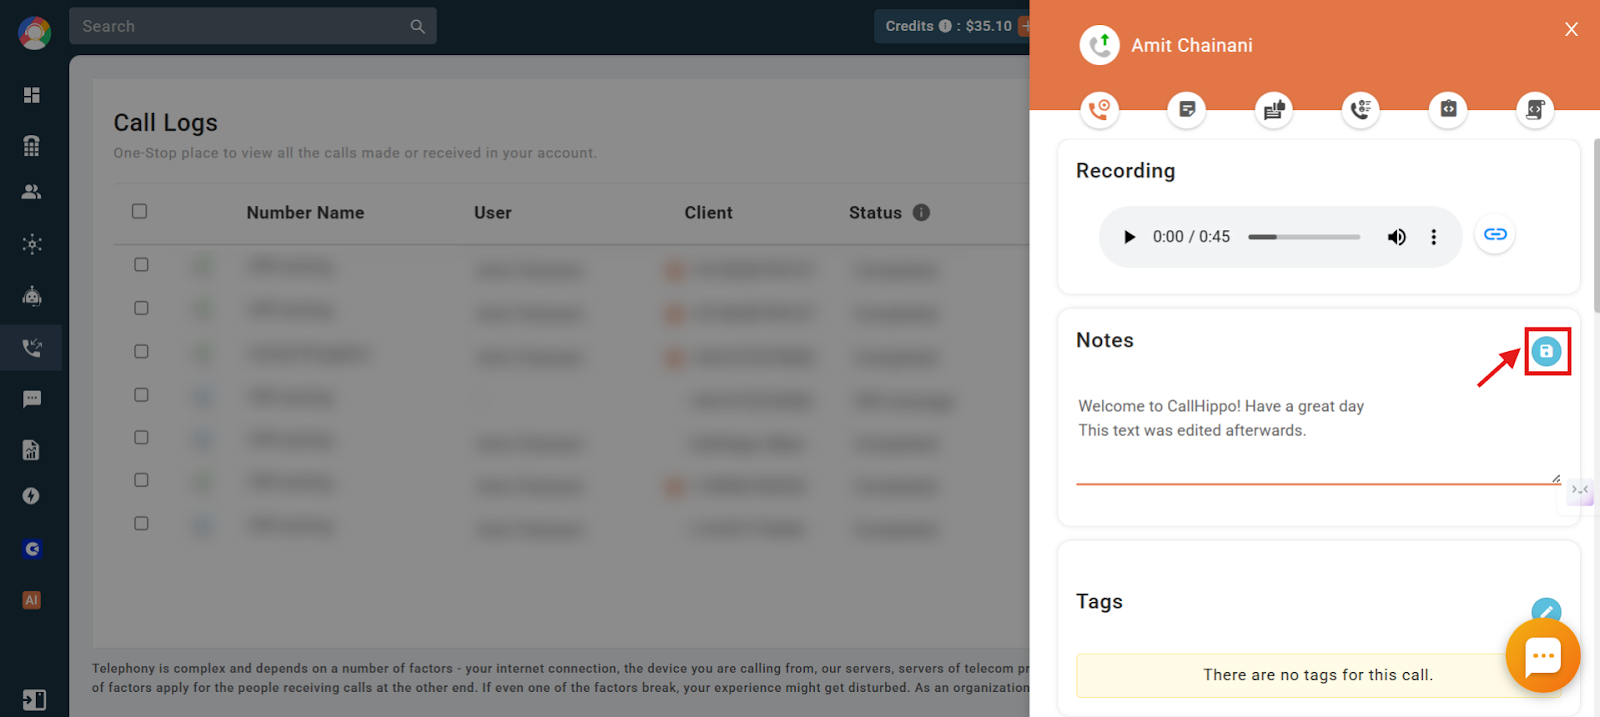Viewport: 1600px width, 717px height.
Task: Sort by the Number Name column header
Action: tap(305, 213)
